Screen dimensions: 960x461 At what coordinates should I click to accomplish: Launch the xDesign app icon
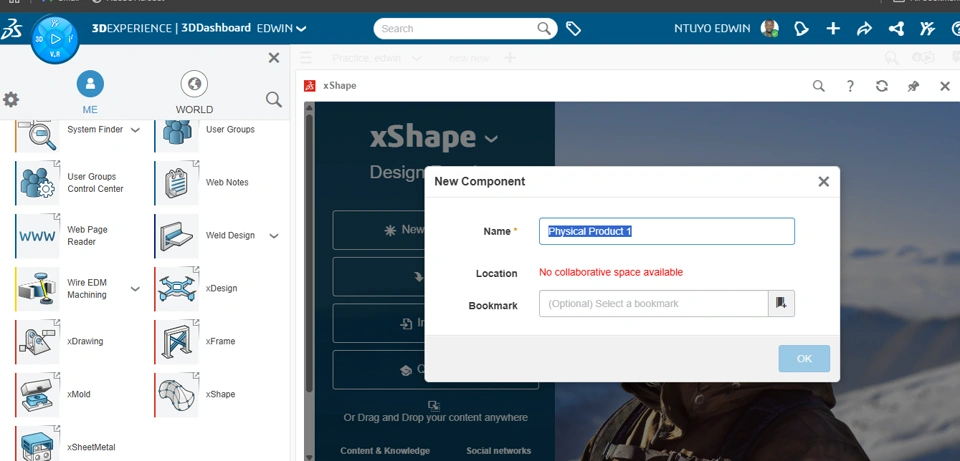(176, 289)
